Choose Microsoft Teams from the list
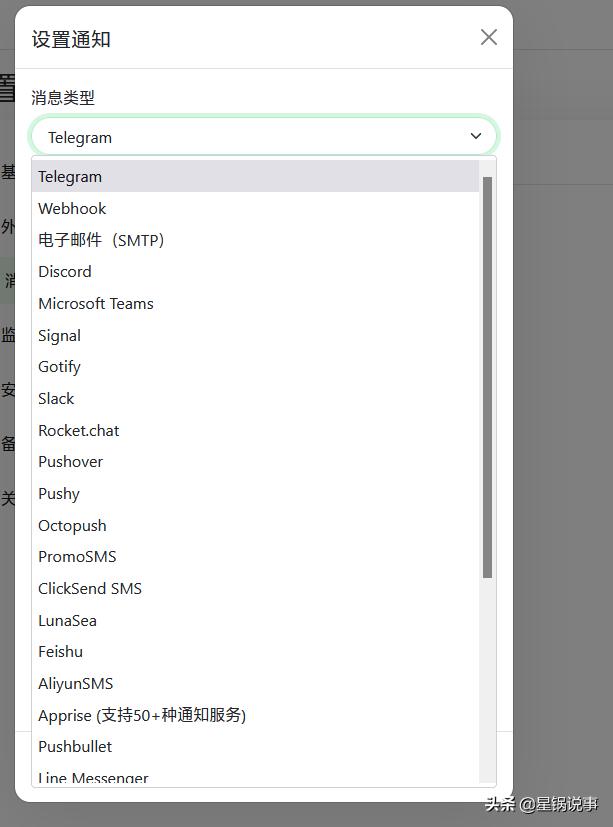Screen dimensions: 613x827 255,303
